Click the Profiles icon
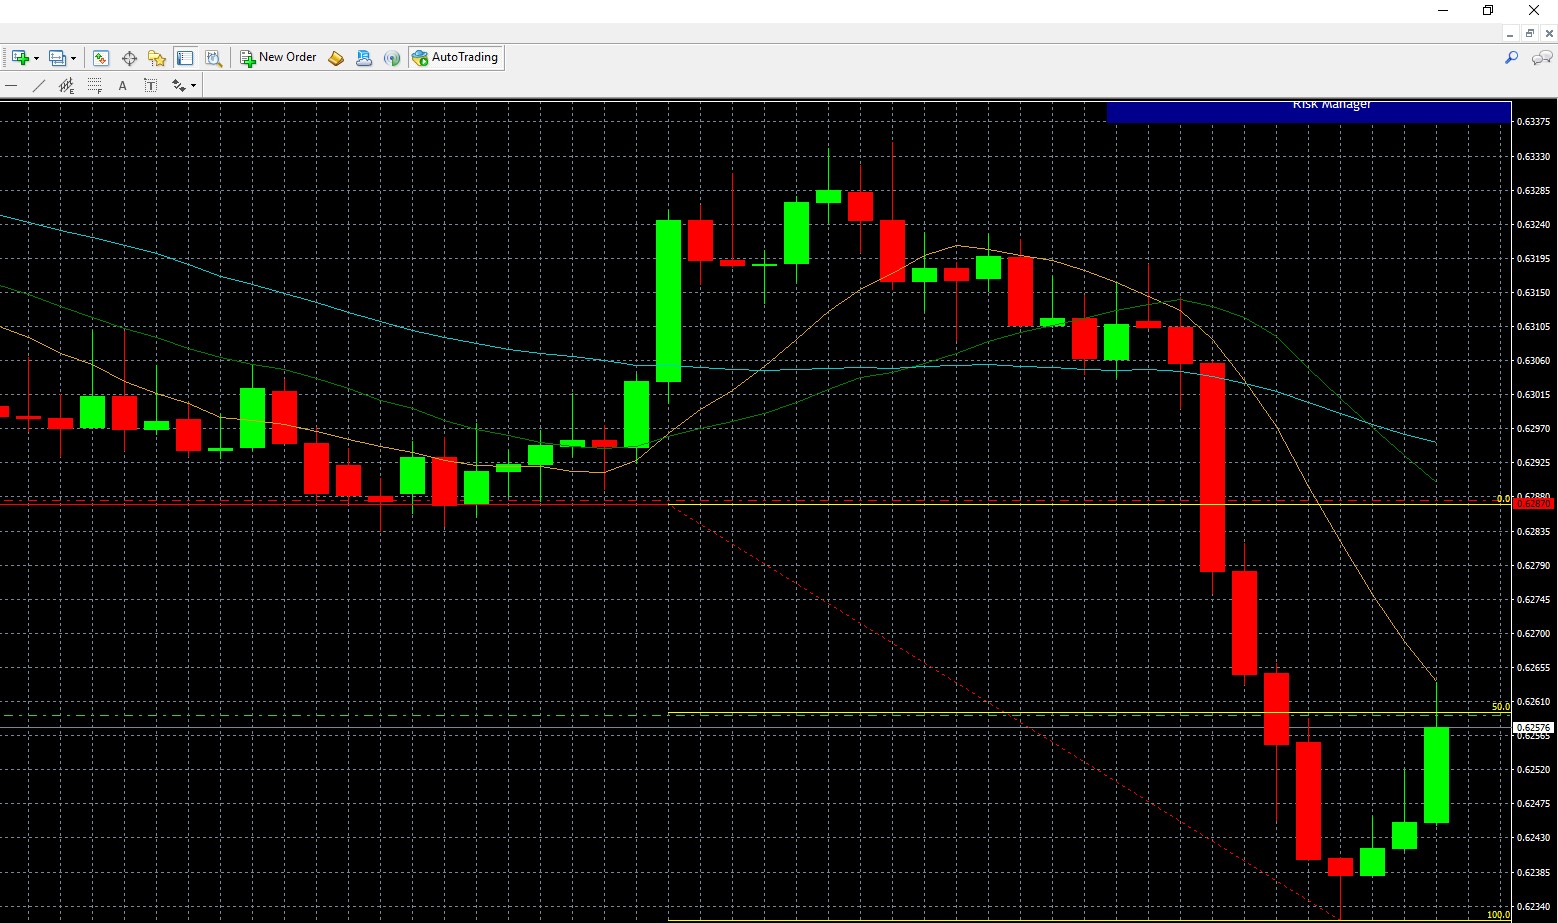The width and height of the screenshot is (1558, 923). pos(58,58)
